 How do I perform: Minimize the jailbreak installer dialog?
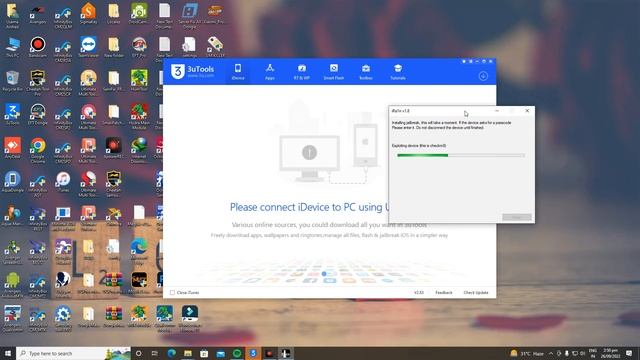point(497,111)
